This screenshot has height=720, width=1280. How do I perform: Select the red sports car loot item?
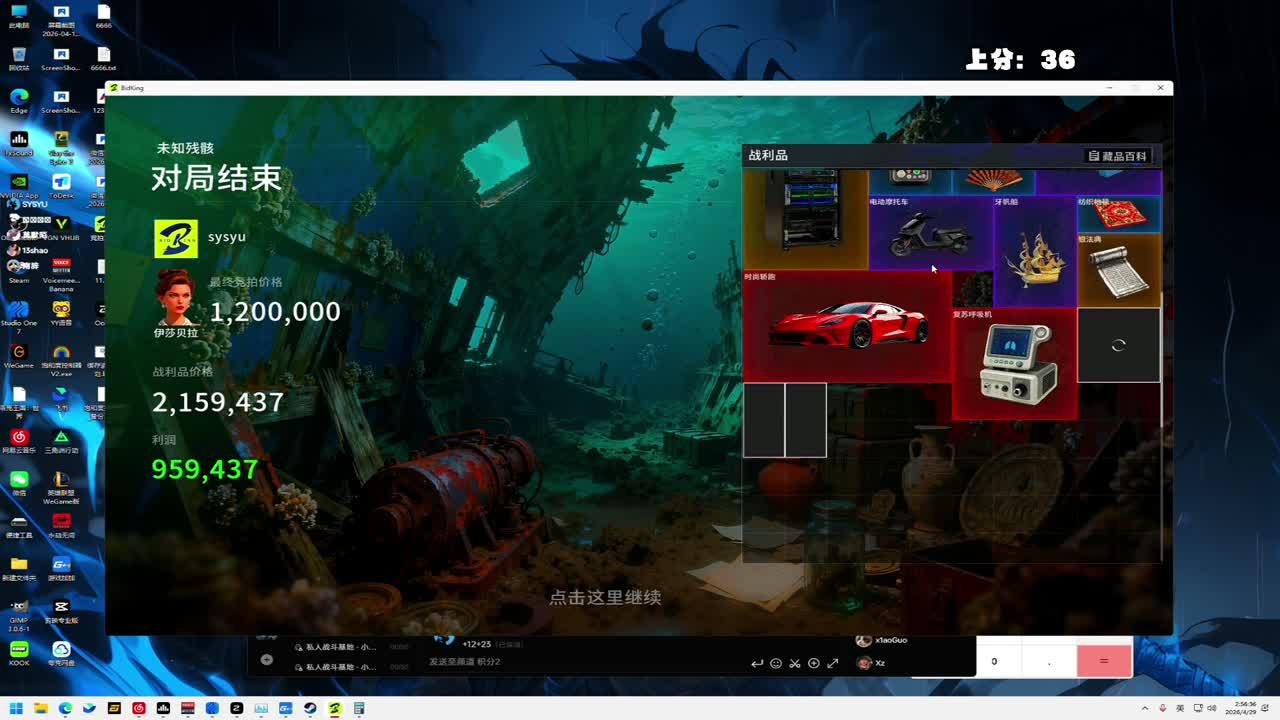(846, 325)
